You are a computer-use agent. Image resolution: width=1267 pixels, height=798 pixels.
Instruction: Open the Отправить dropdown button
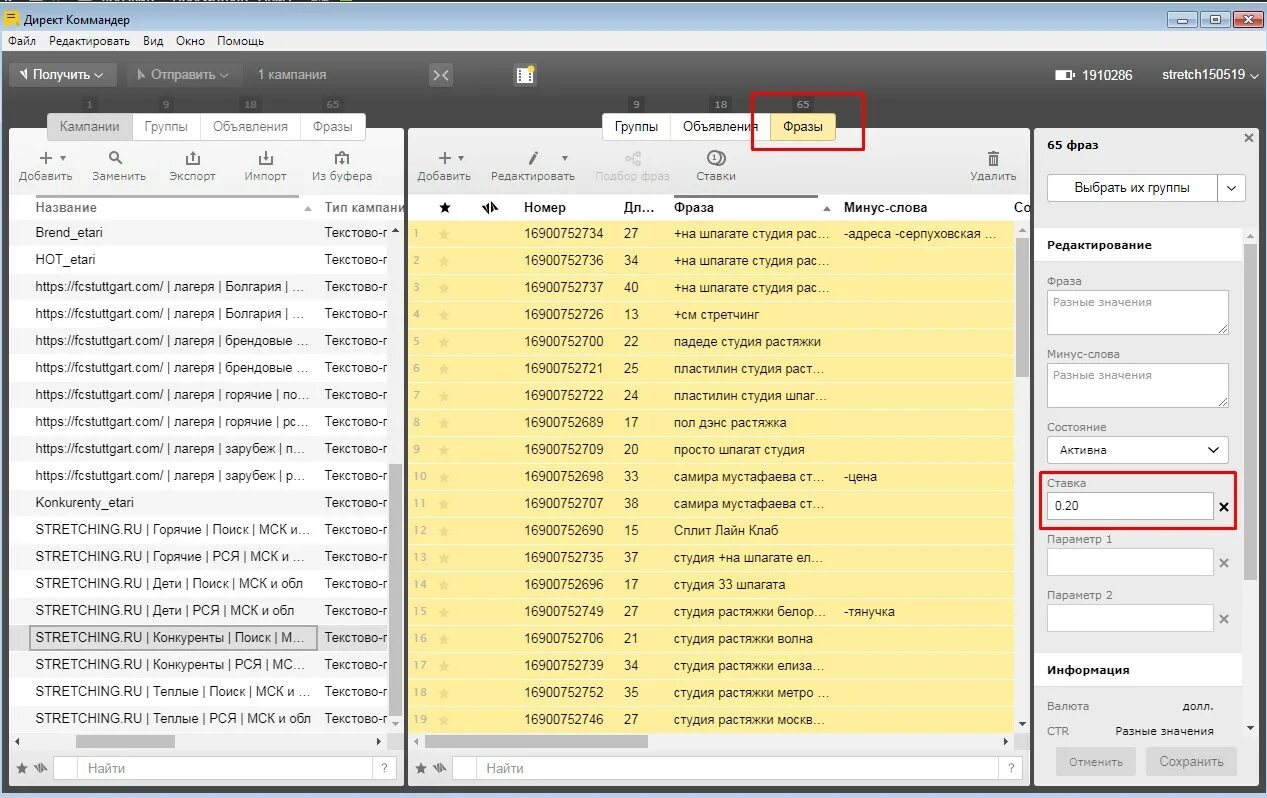coord(184,75)
